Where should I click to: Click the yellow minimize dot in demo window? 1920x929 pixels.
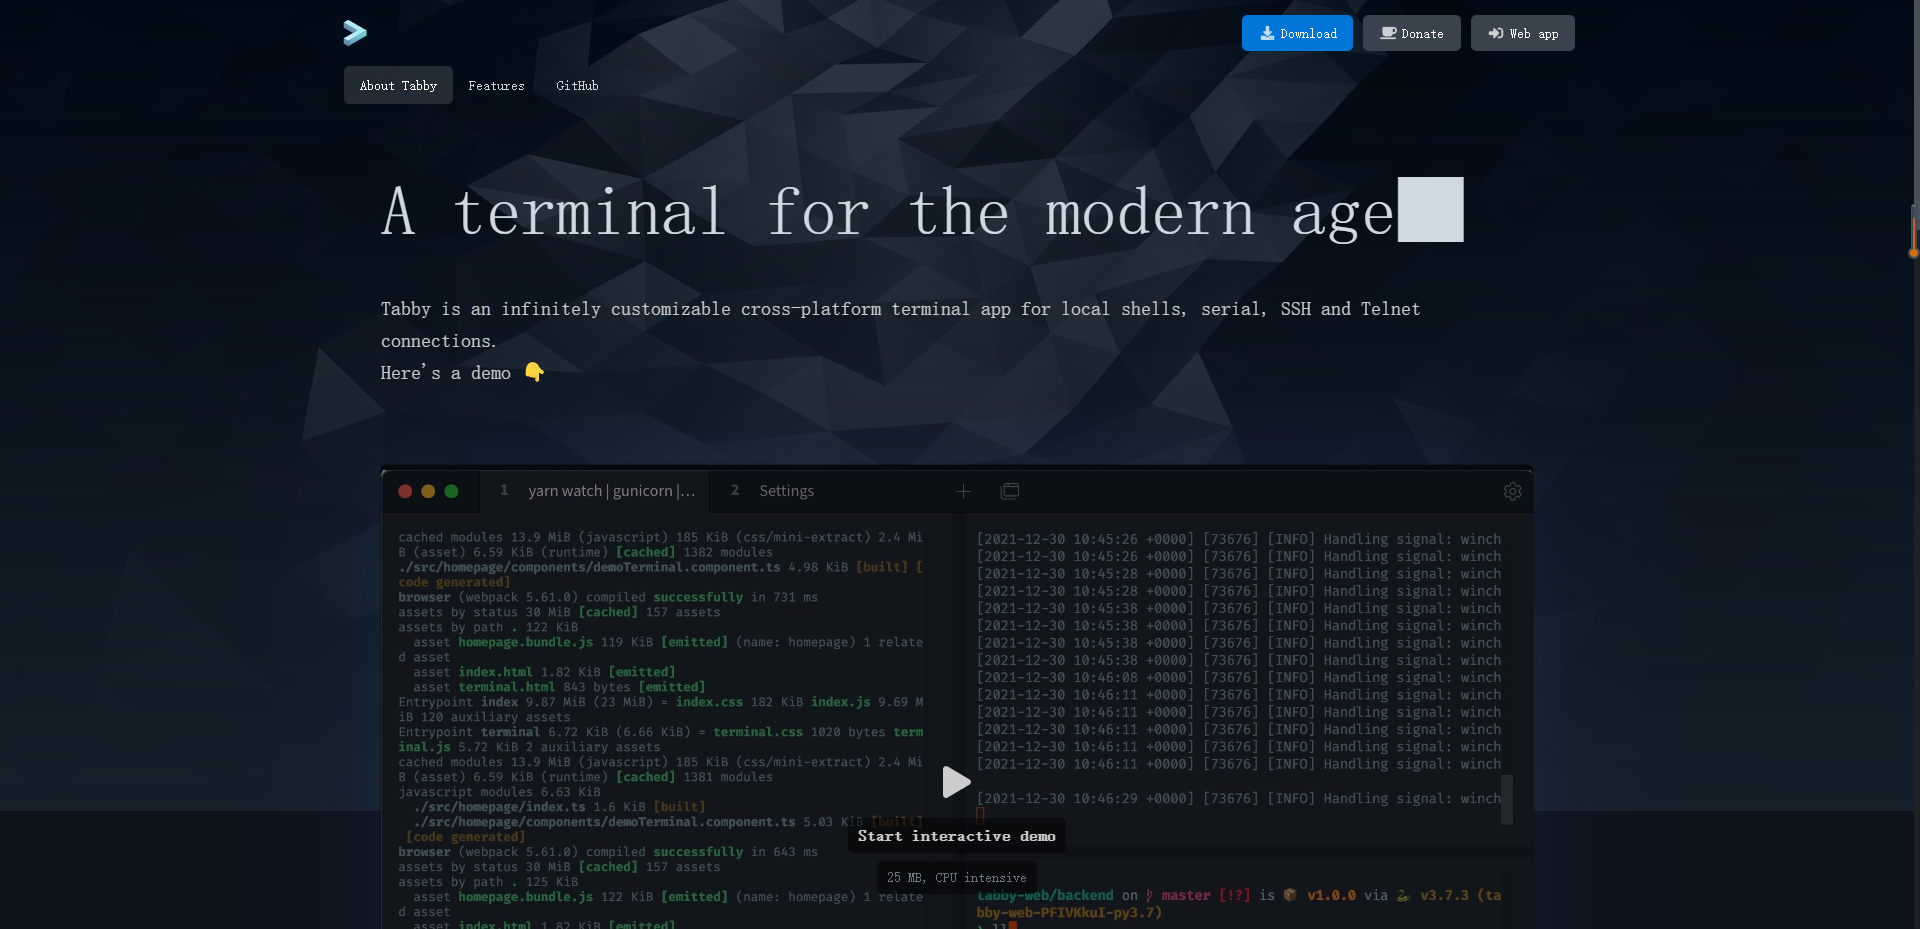click(x=428, y=491)
